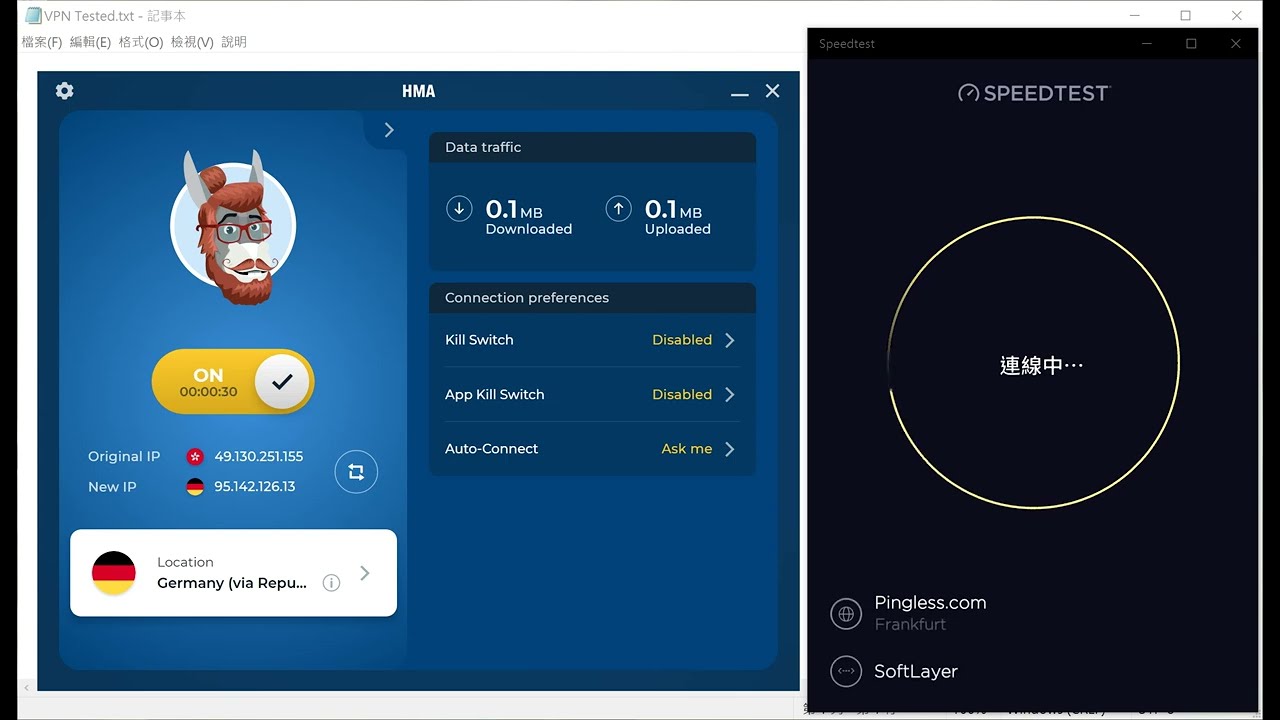Click the Pingless.com server globe icon
This screenshot has height=720, width=1280.
click(x=846, y=613)
